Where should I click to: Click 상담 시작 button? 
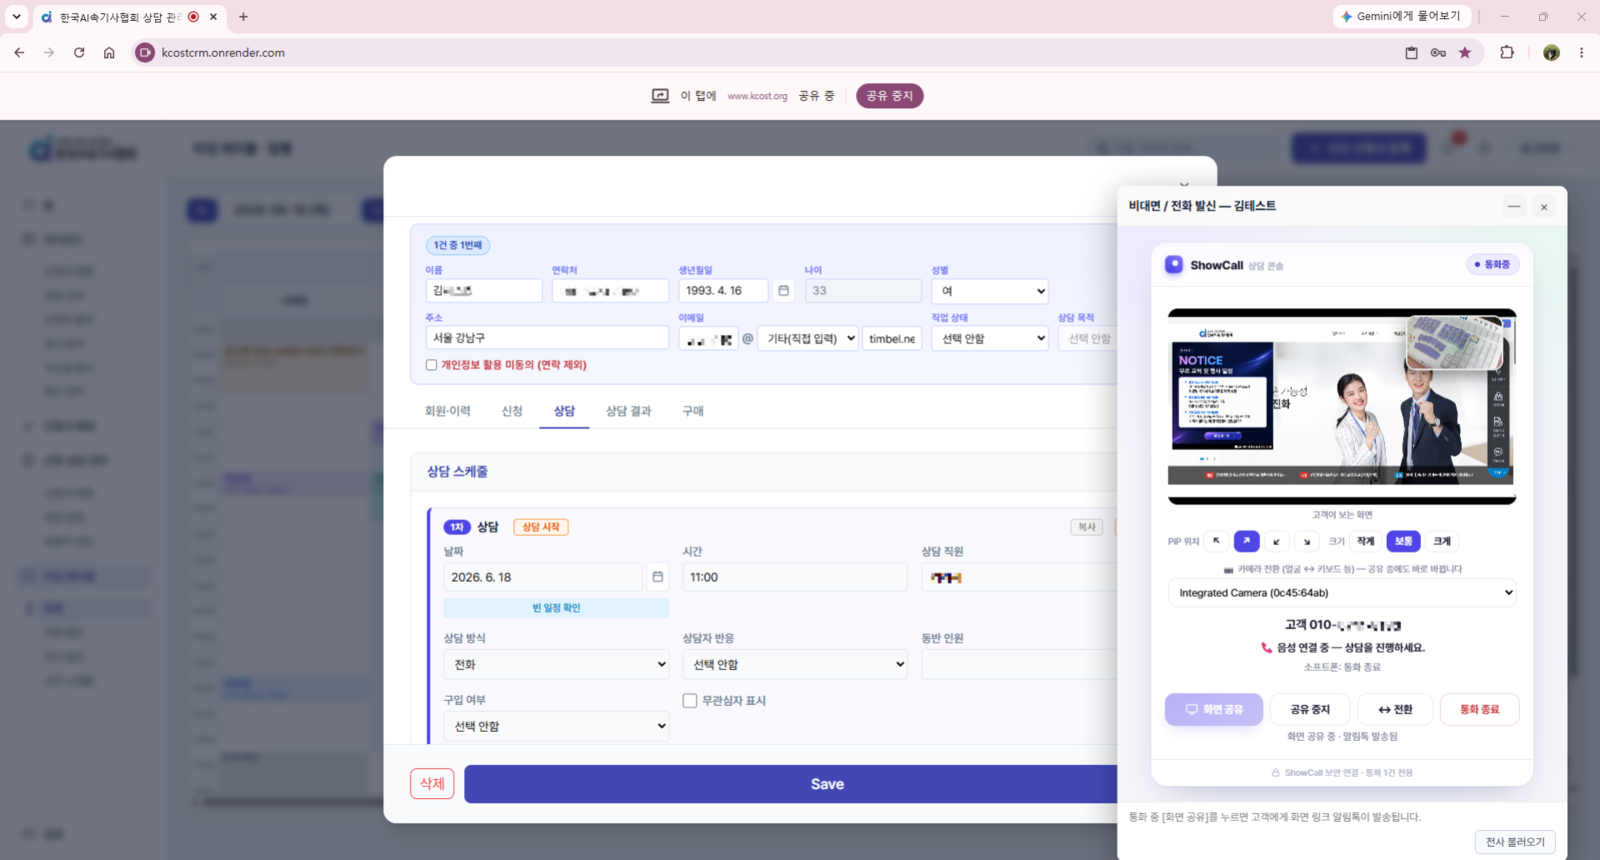click(541, 527)
